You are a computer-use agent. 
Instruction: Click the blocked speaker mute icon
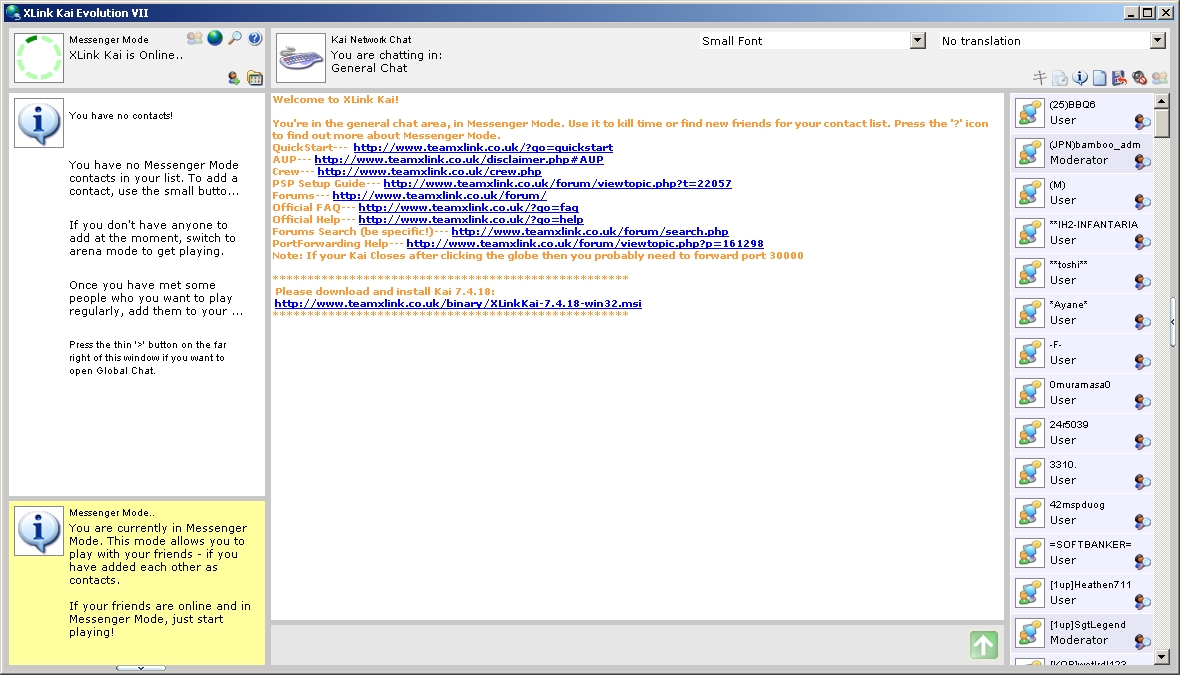pyautogui.click(x=1139, y=78)
